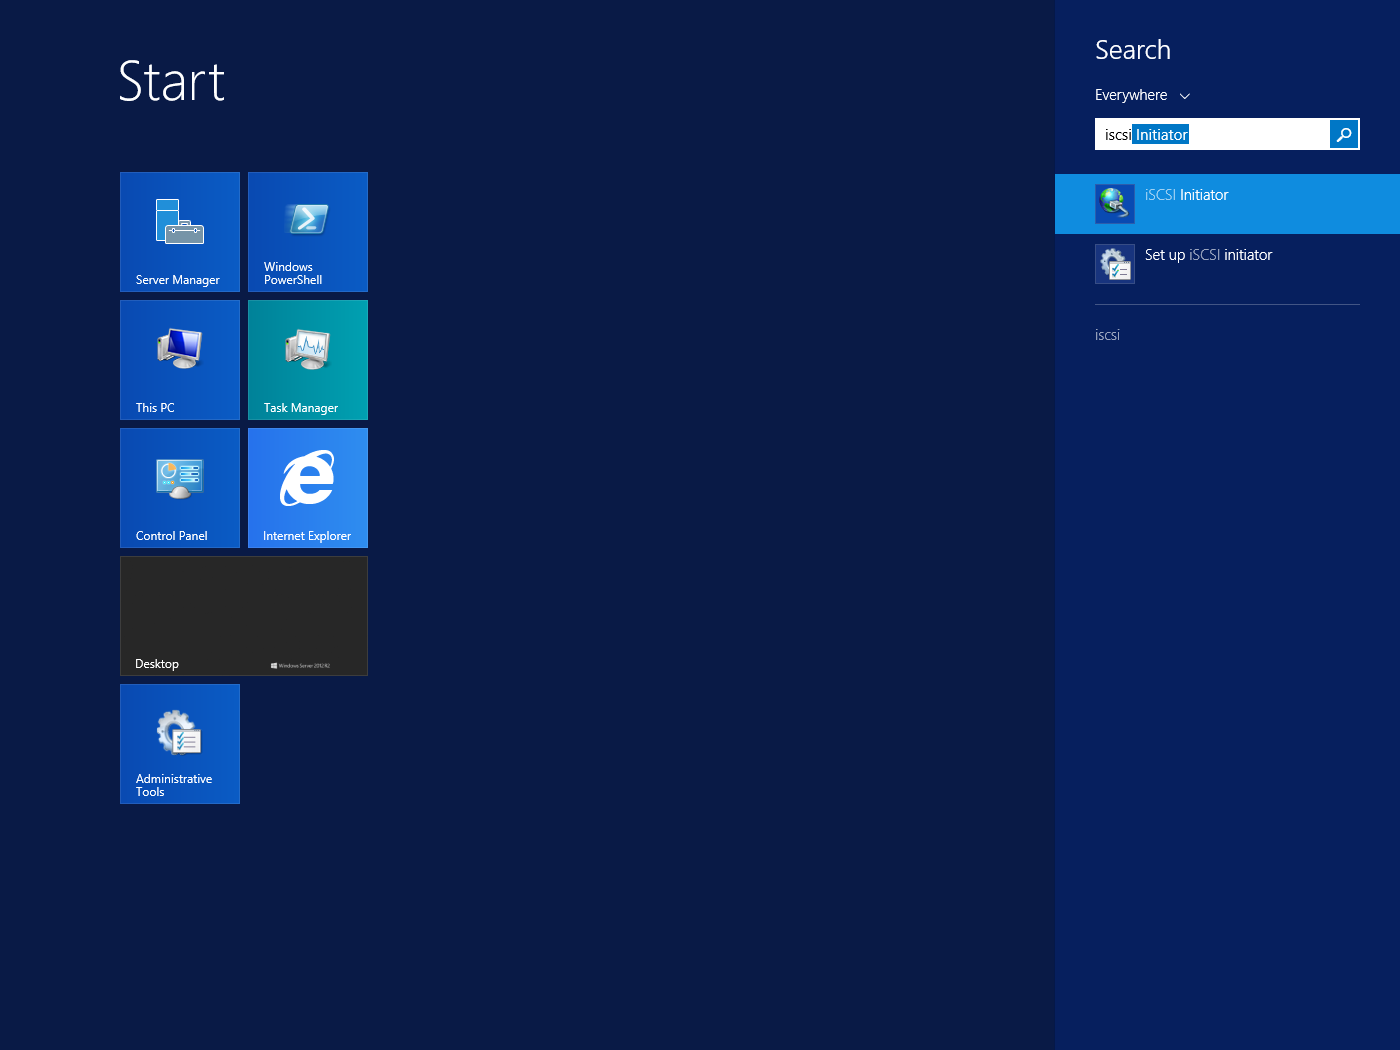Expand the Everywhere search scope dropdown
Viewport: 1400px width, 1050px height.
[x=1142, y=95]
